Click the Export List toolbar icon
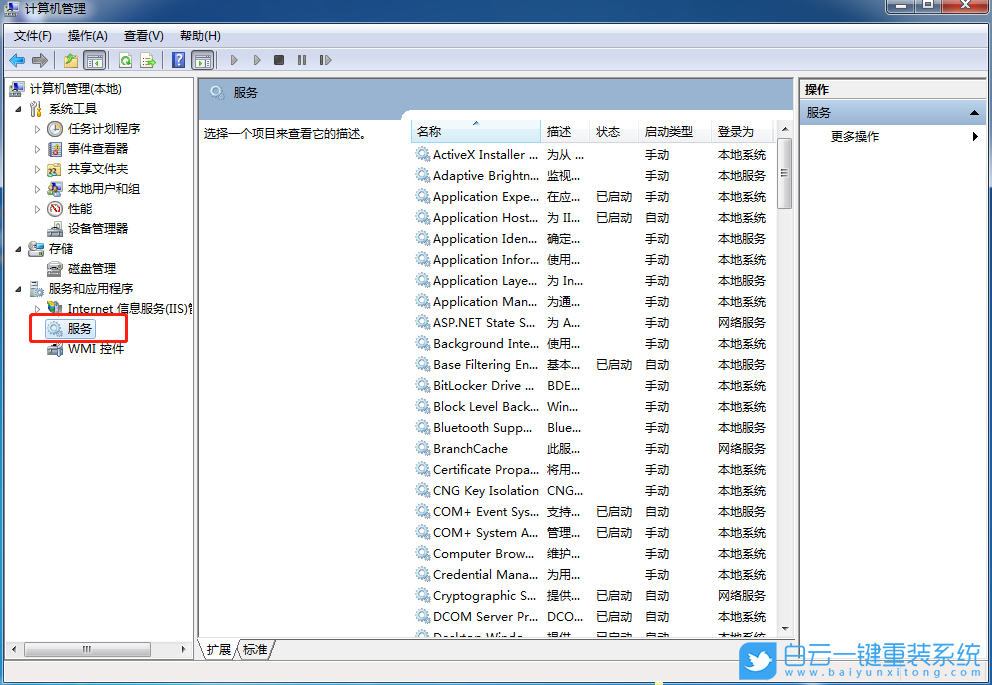 148,60
